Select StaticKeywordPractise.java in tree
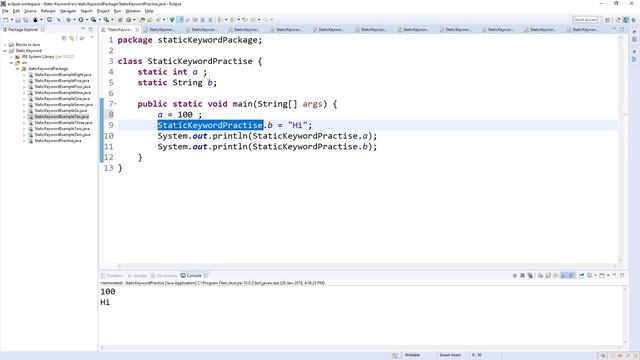The width and height of the screenshot is (640, 360). click(x=58, y=140)
